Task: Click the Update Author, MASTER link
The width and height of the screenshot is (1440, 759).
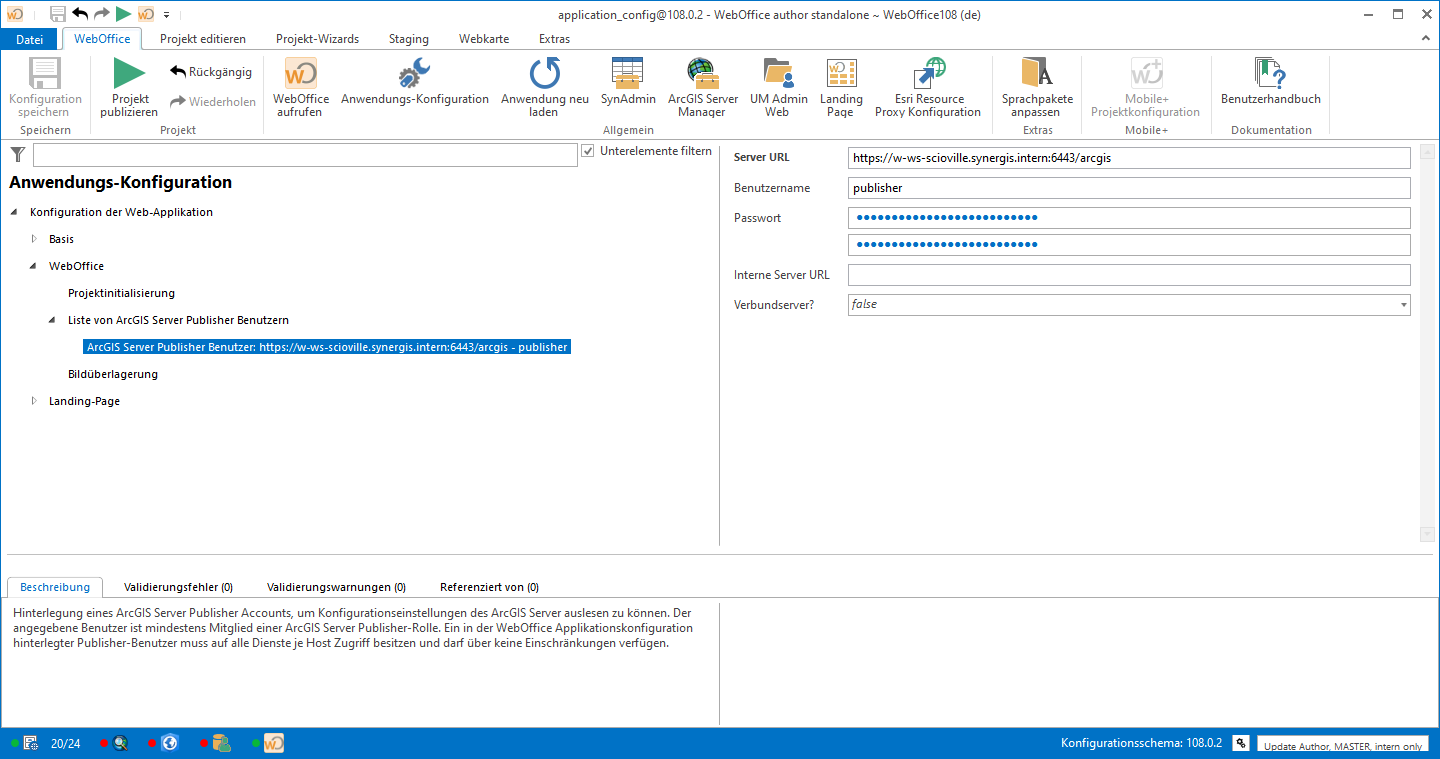Action: click(x=1343, y=744)
